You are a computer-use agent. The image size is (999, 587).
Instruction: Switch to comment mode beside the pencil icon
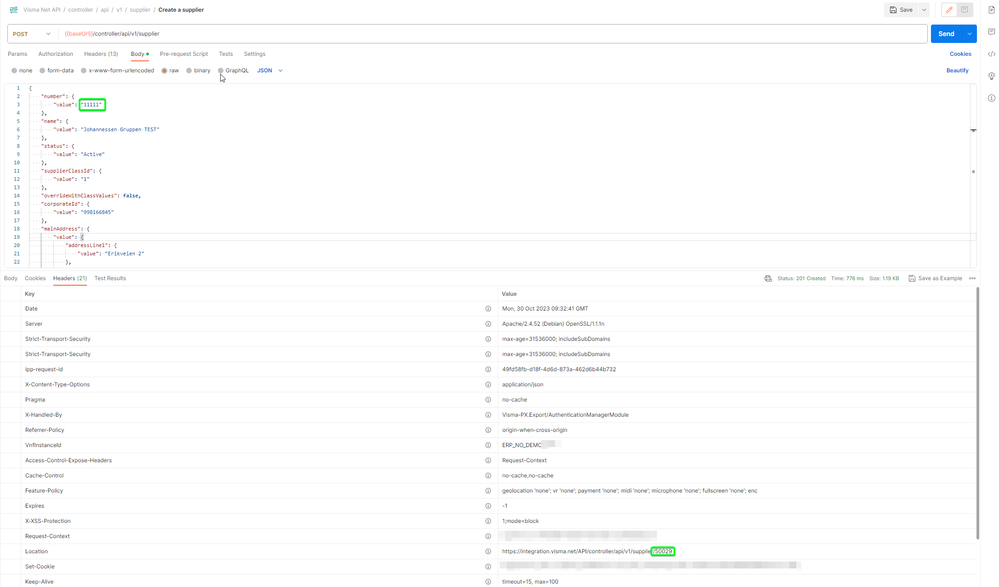tap(965, 10)
